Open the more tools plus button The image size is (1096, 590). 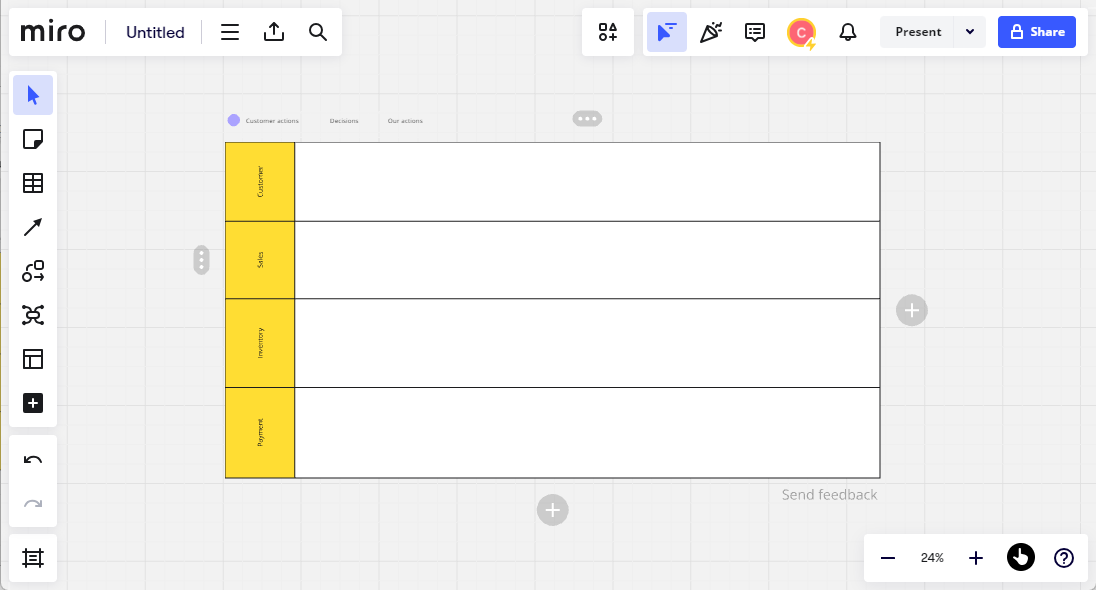coord(33,403)
